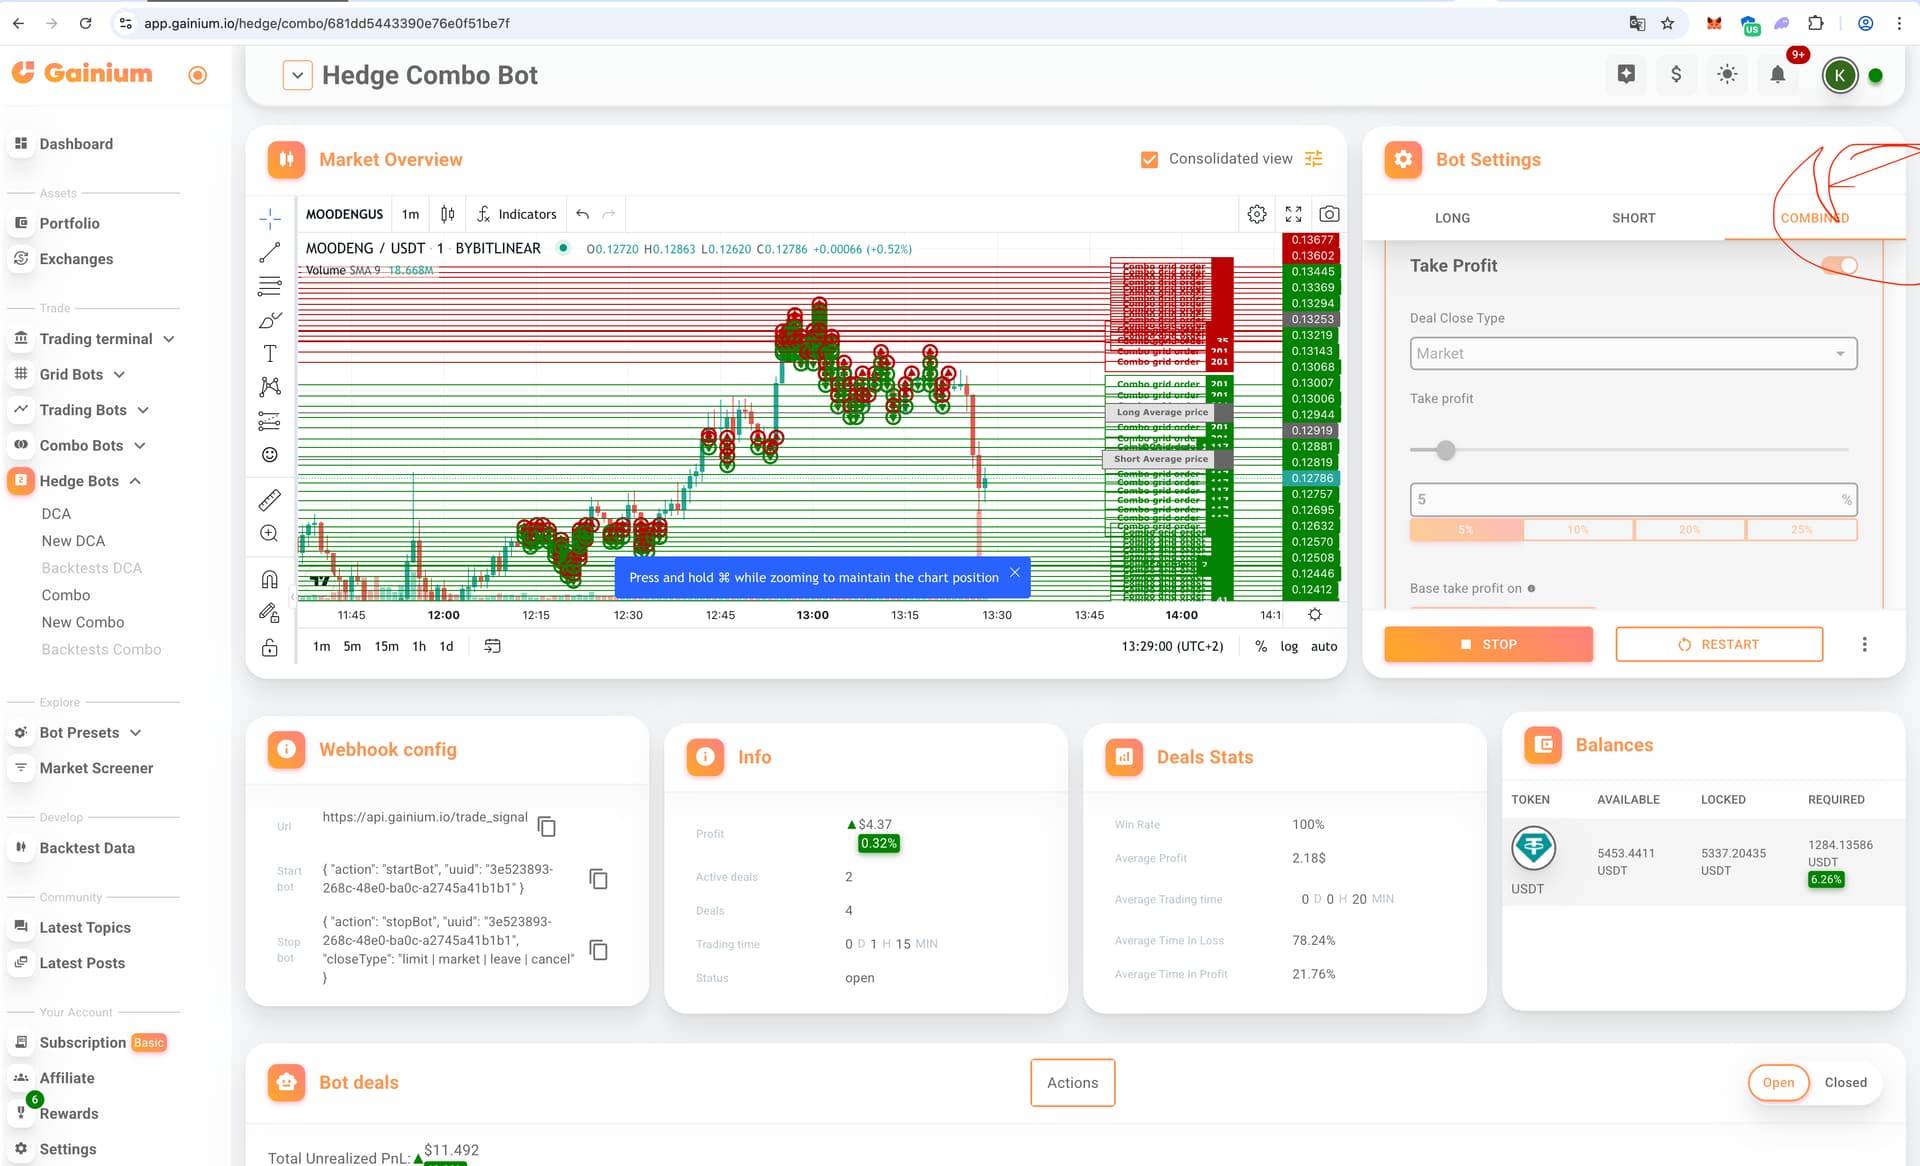The width and height of the screenshot is (1920, 1166).
Task: Undo last chart action
Action: (583, 214)
